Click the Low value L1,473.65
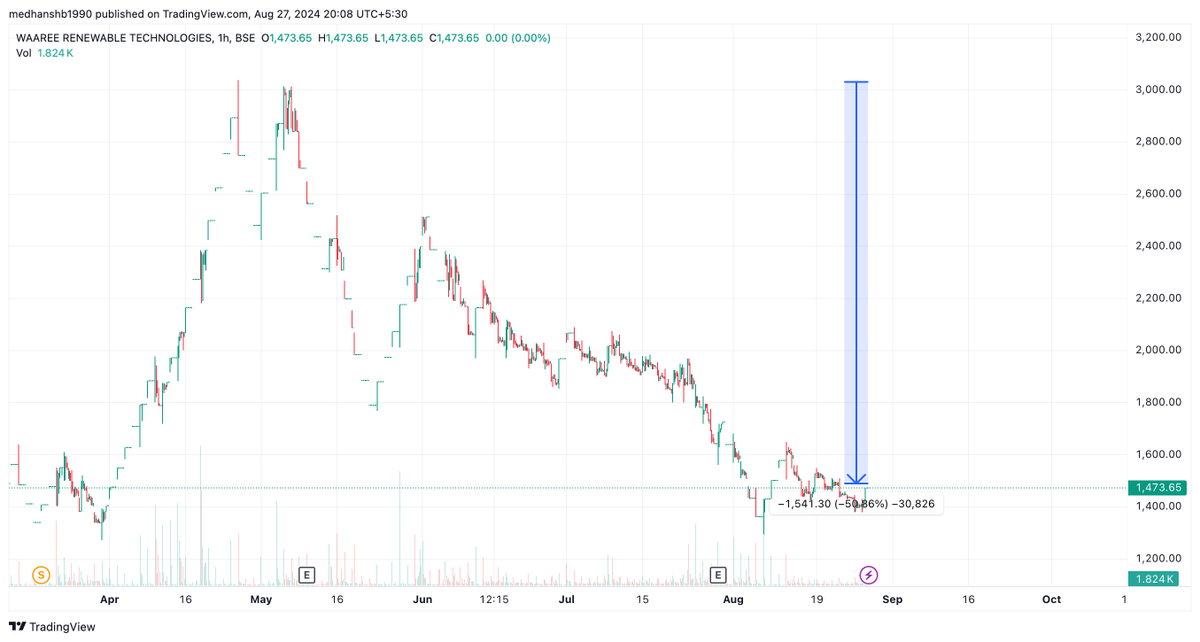Viewport: 1200px width, 642px height. point(399,38)
